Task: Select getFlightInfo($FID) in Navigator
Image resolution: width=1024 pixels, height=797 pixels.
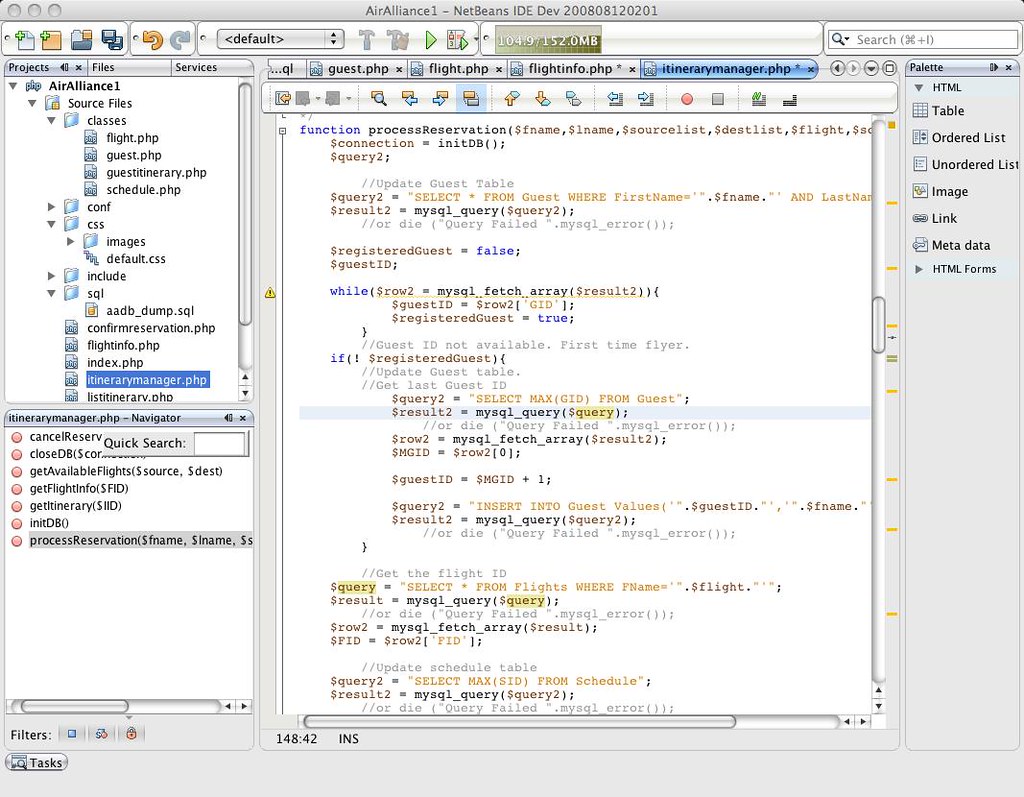Action: click(x=78, y=489)
